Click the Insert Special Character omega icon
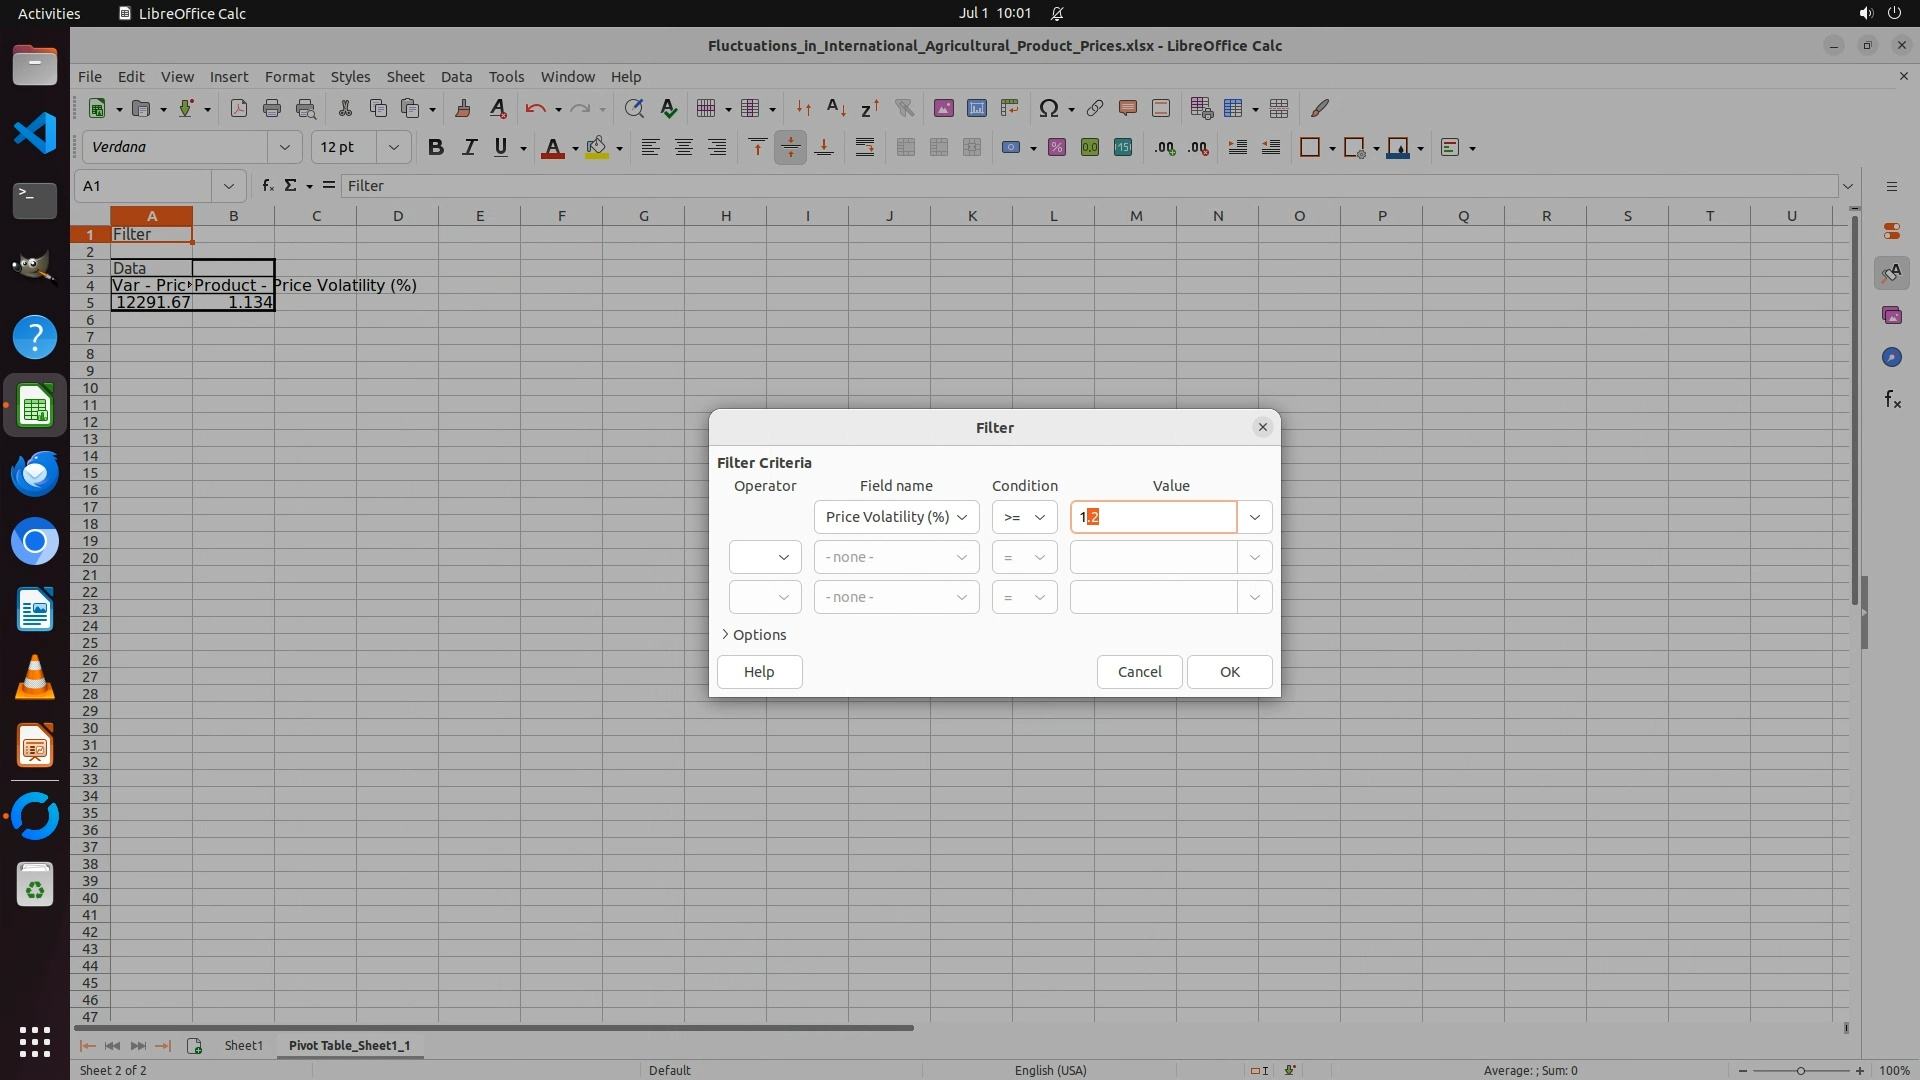 pos(1048,108)
